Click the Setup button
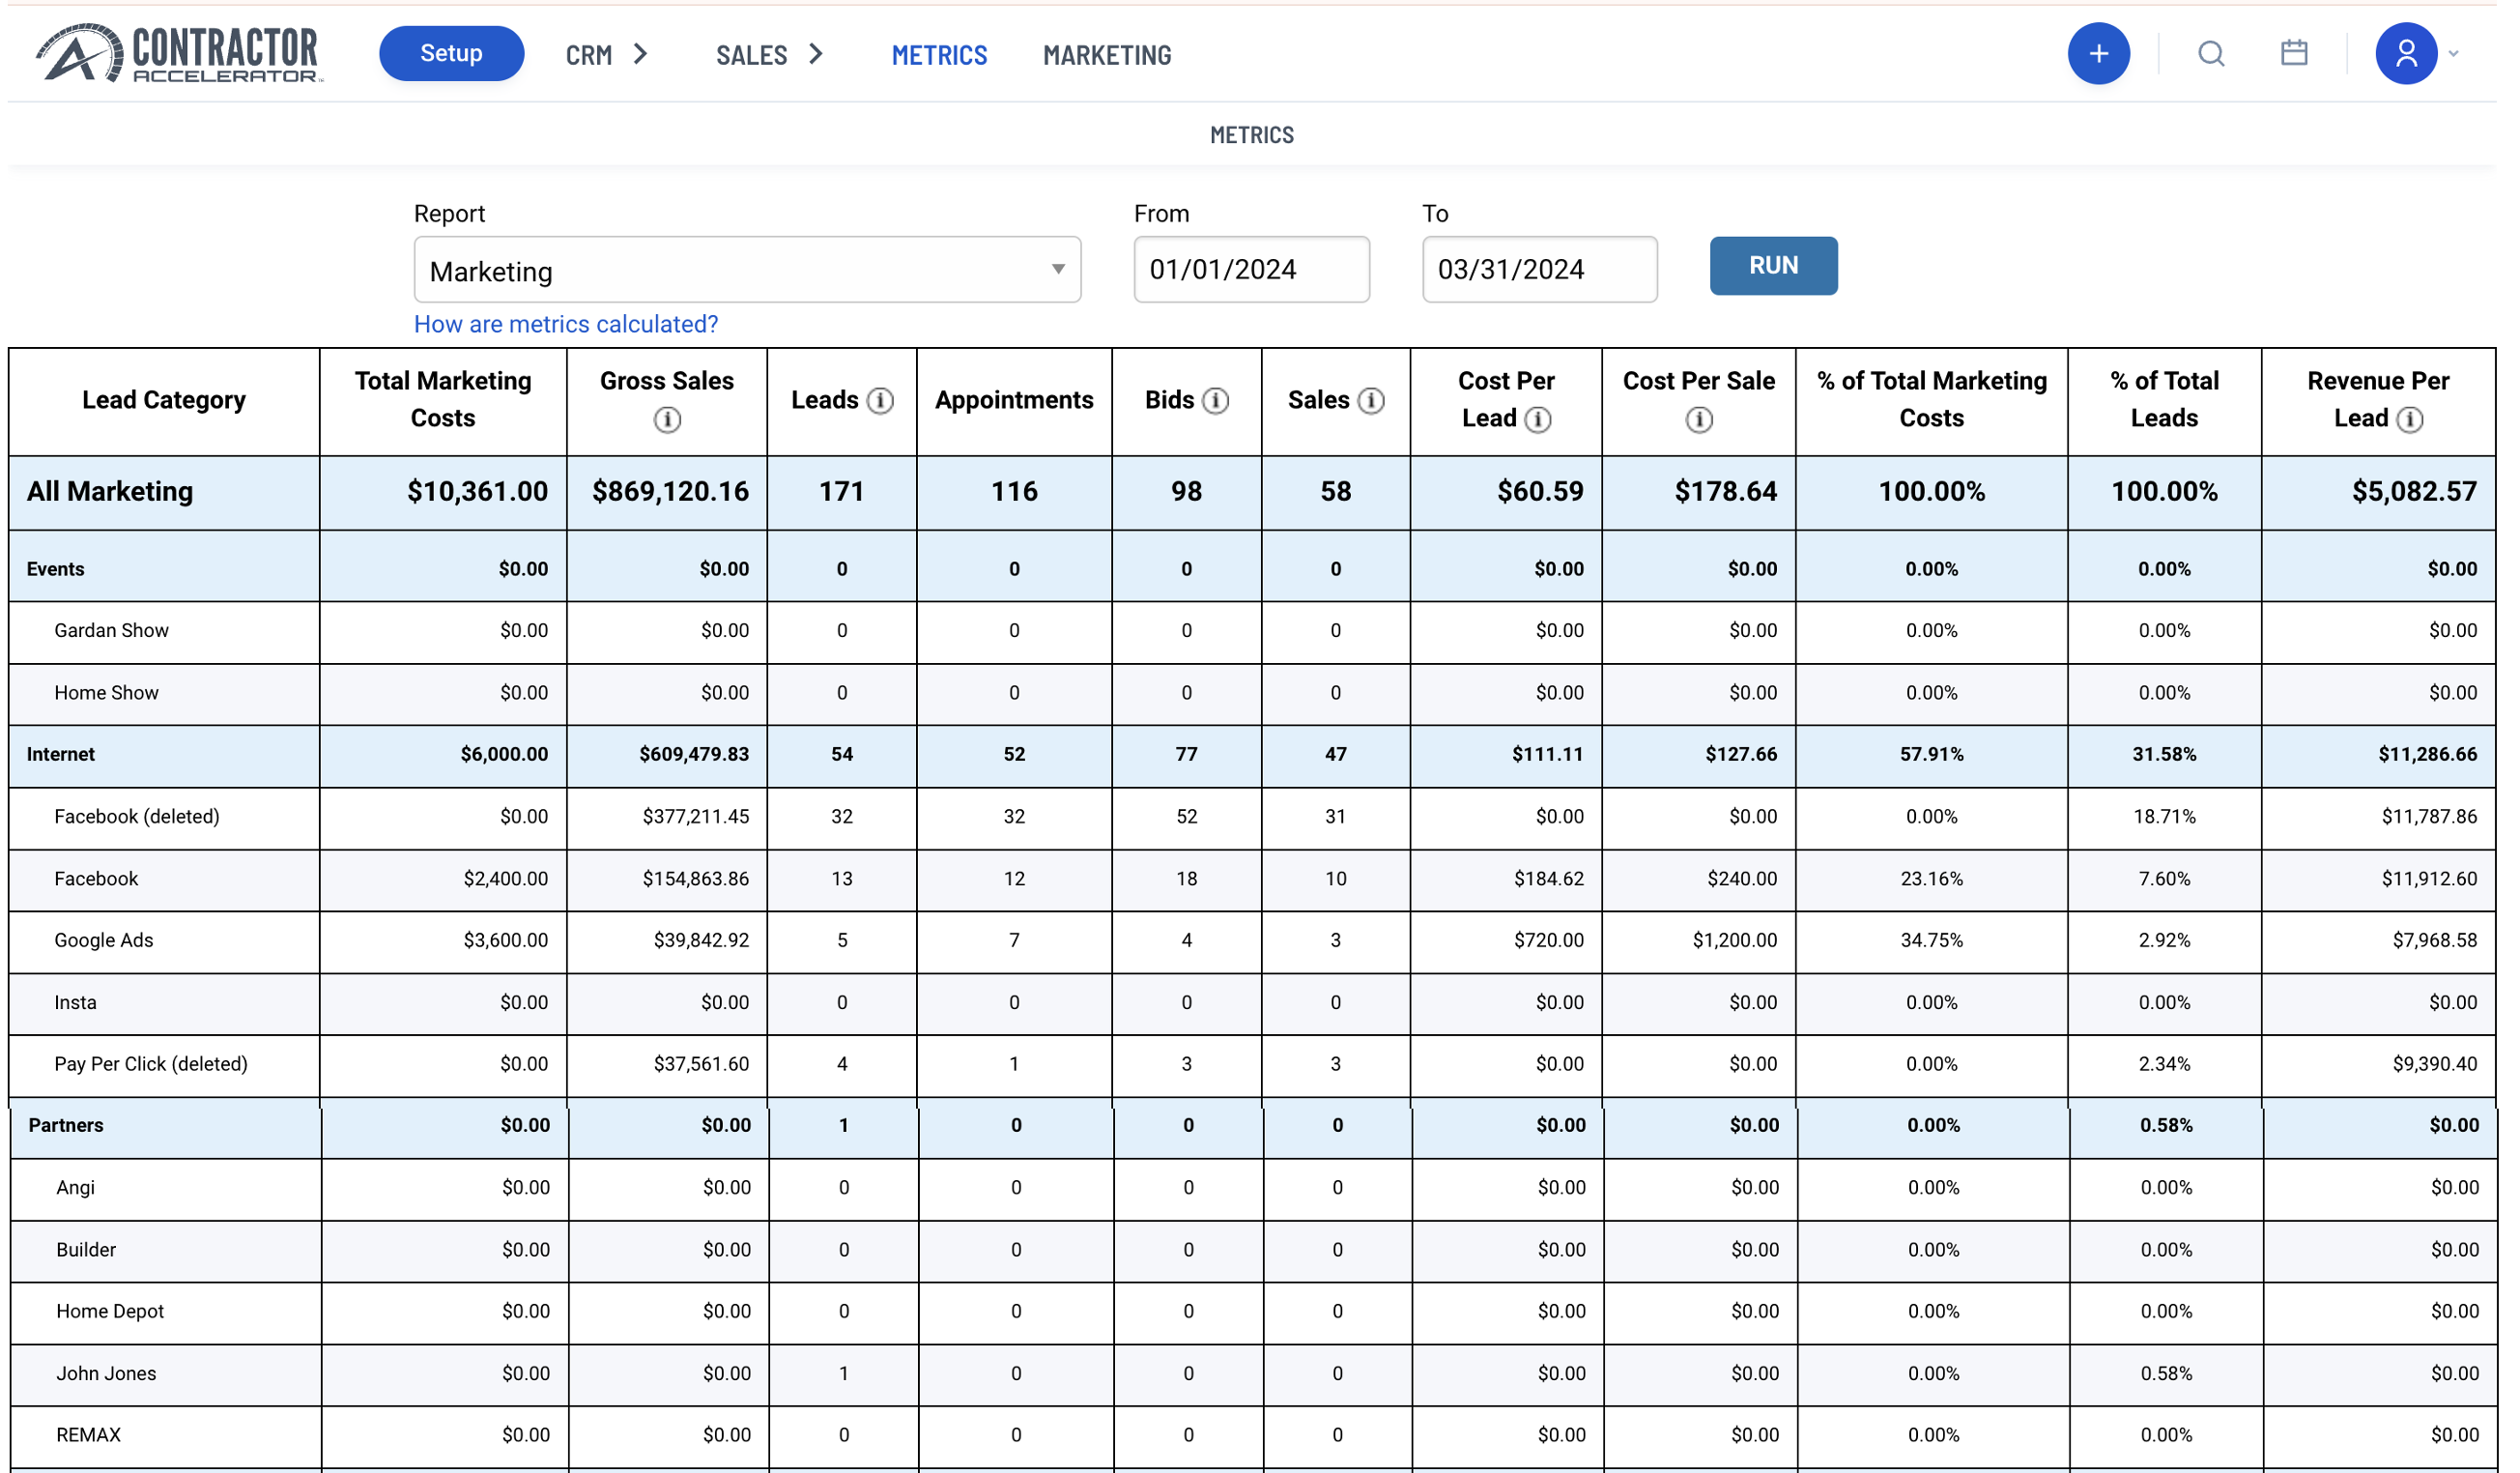This screenshot has width=2520, height=1473. coord(451,53)
